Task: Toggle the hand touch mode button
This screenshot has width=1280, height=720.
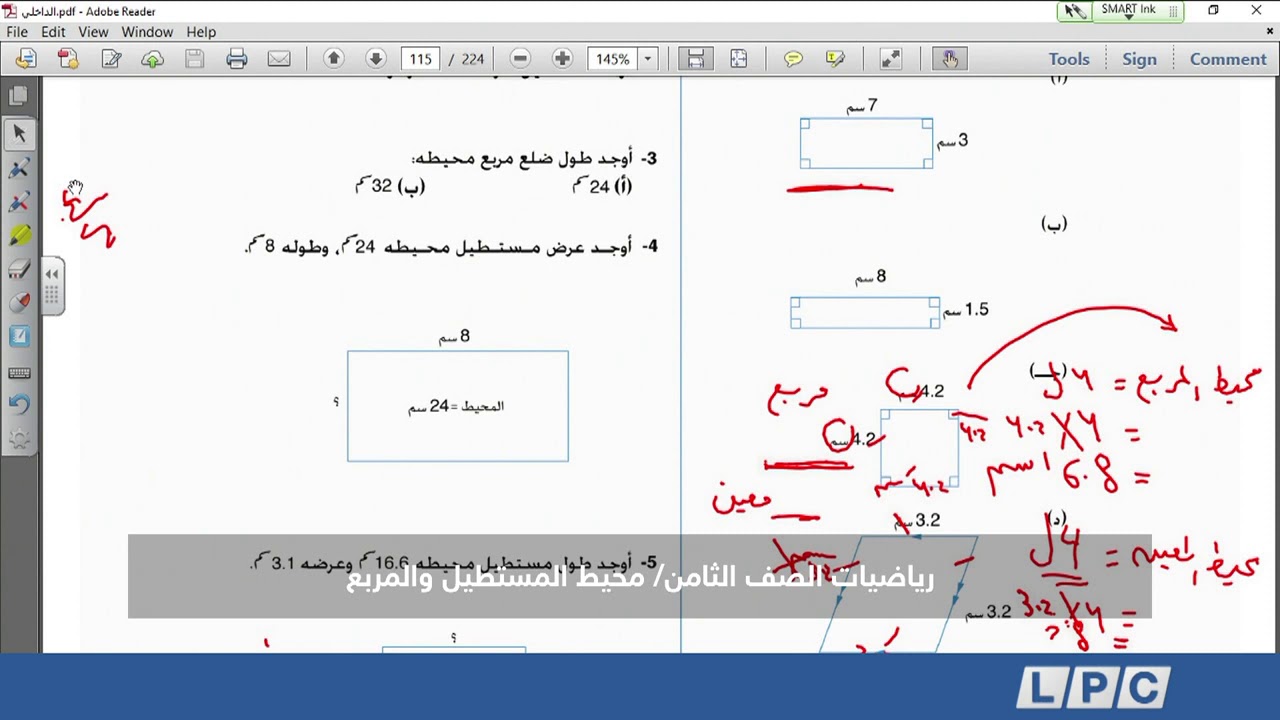Action: point(949,59)
